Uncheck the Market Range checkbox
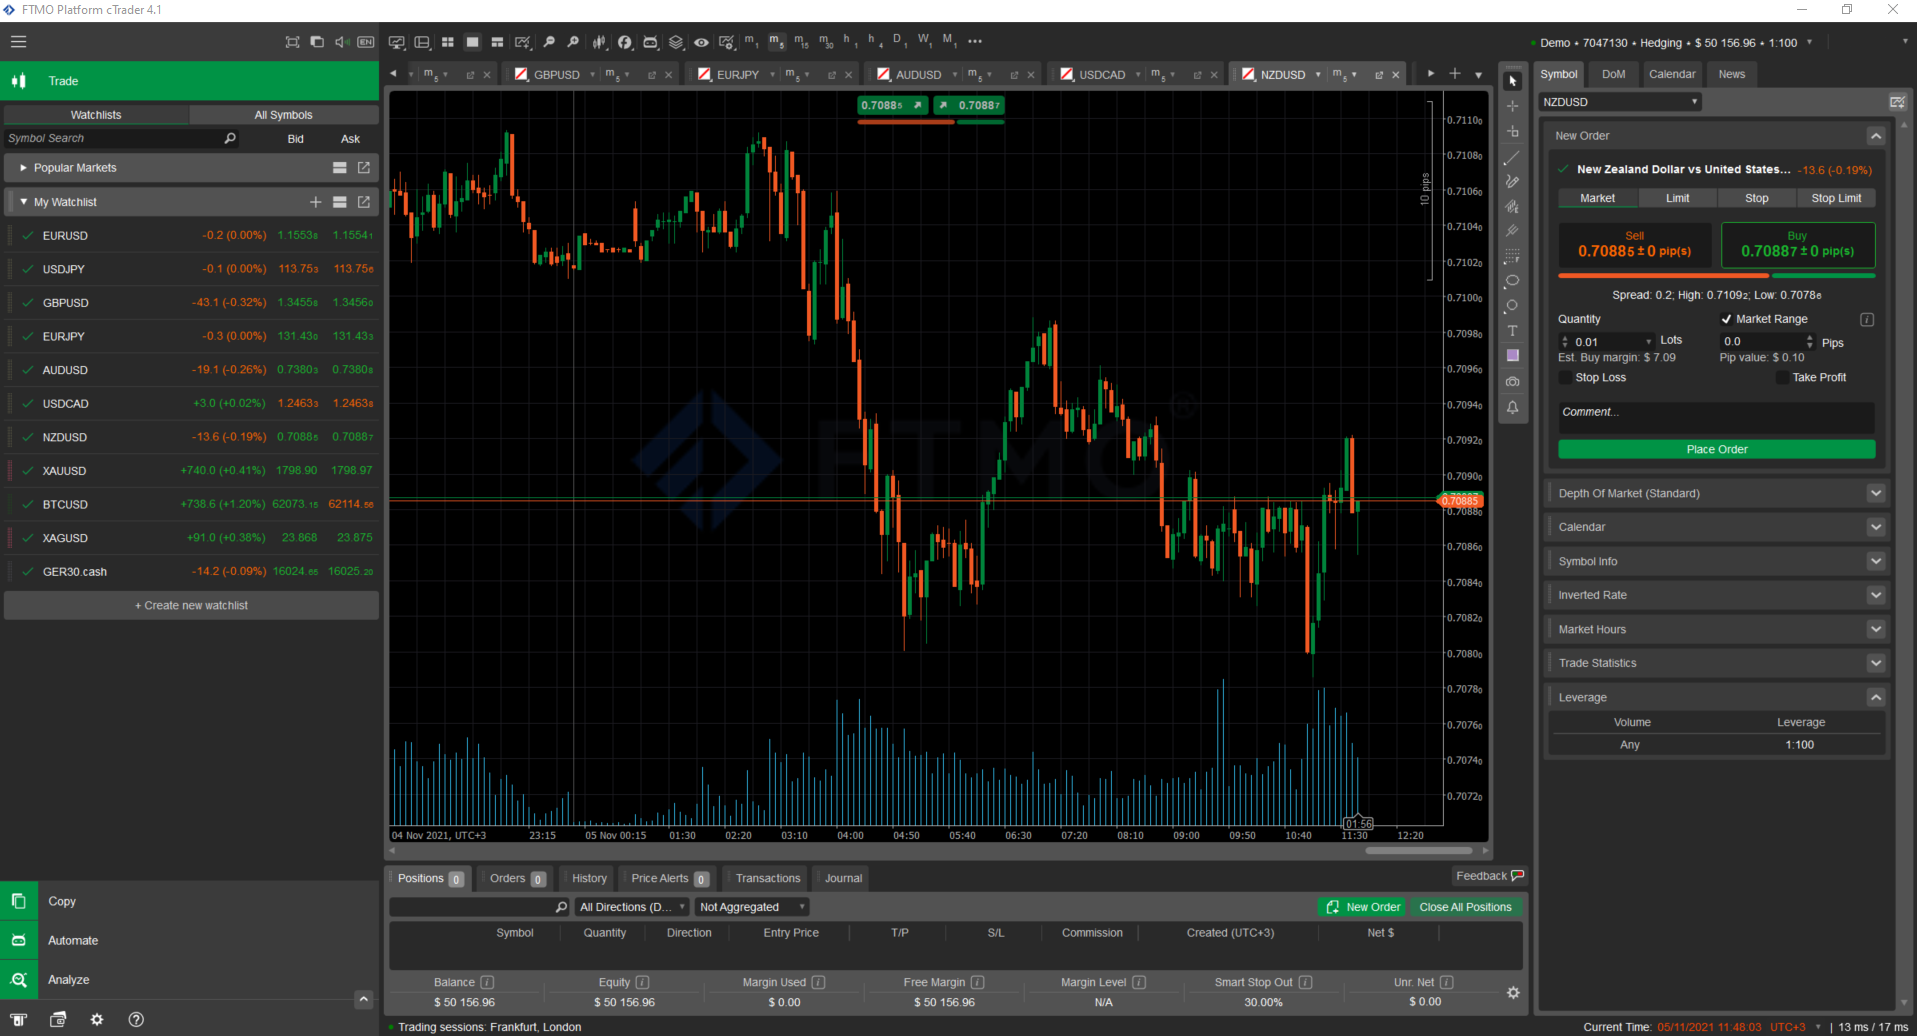Viewport: 1917px width, 1036px height. tap(1727, 318)
